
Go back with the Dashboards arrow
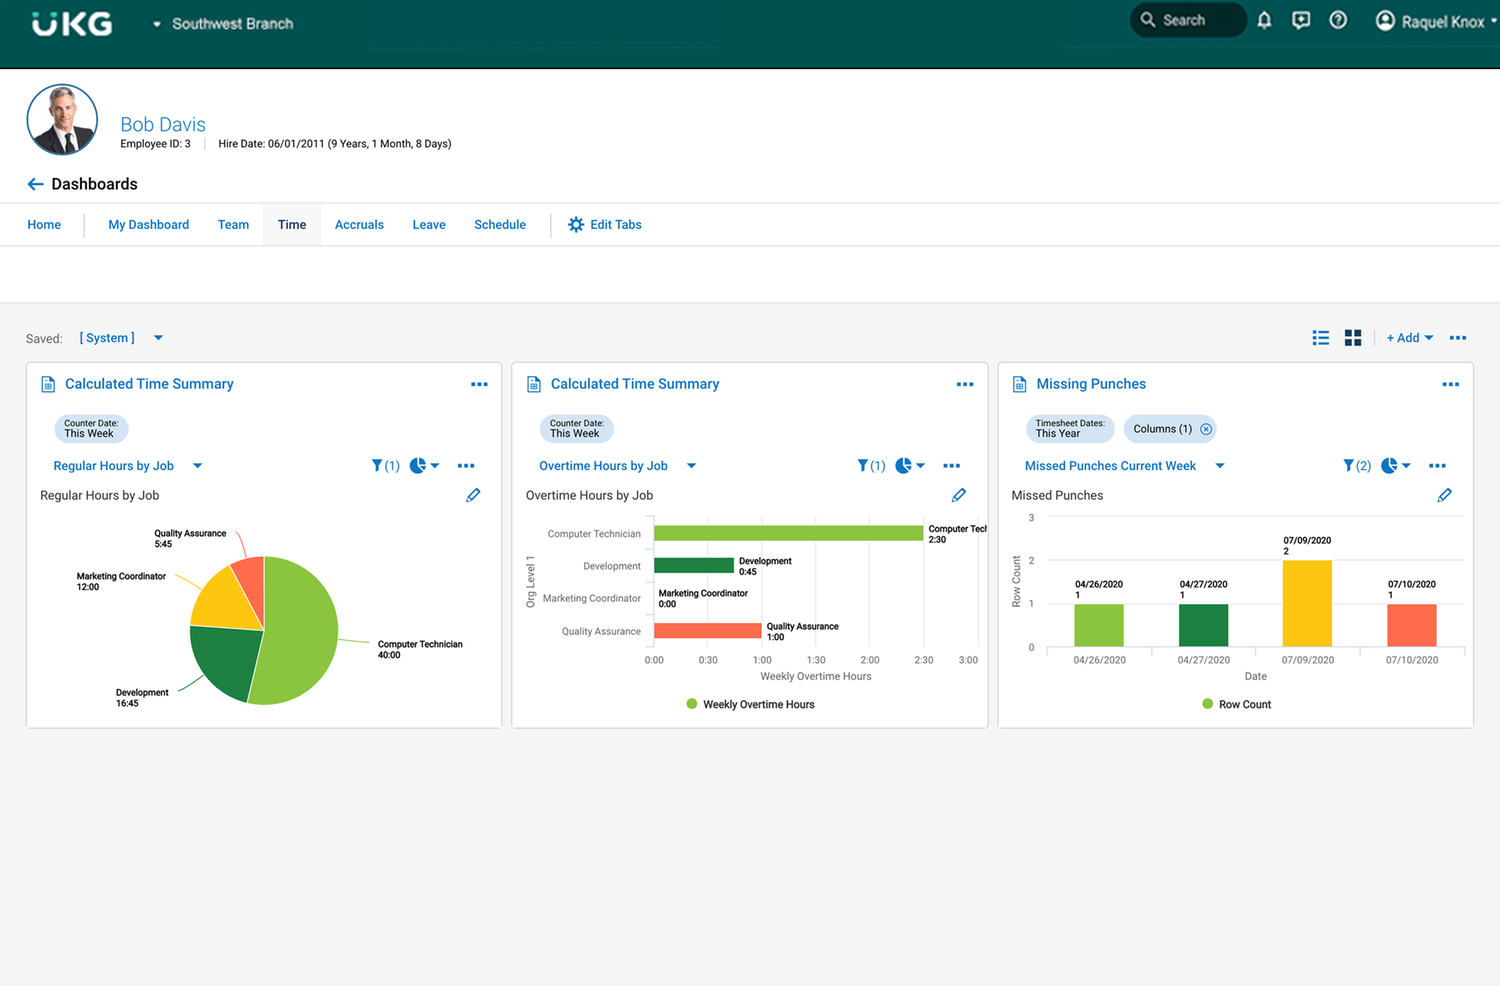35,184
